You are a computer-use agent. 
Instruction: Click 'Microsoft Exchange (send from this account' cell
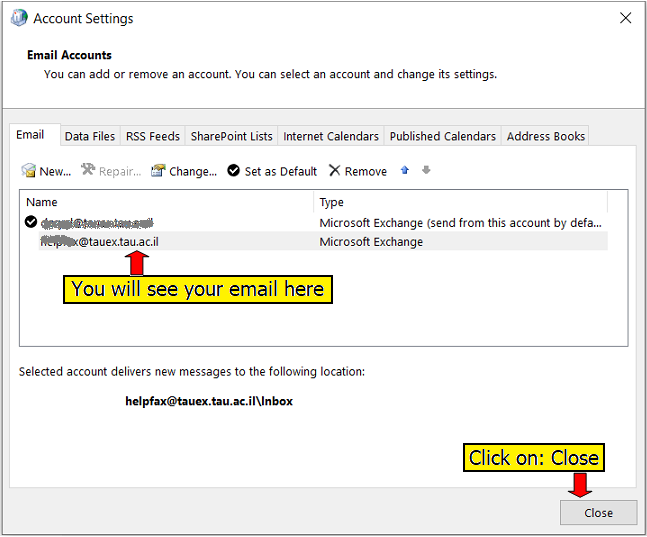click(x=460, y=223)
